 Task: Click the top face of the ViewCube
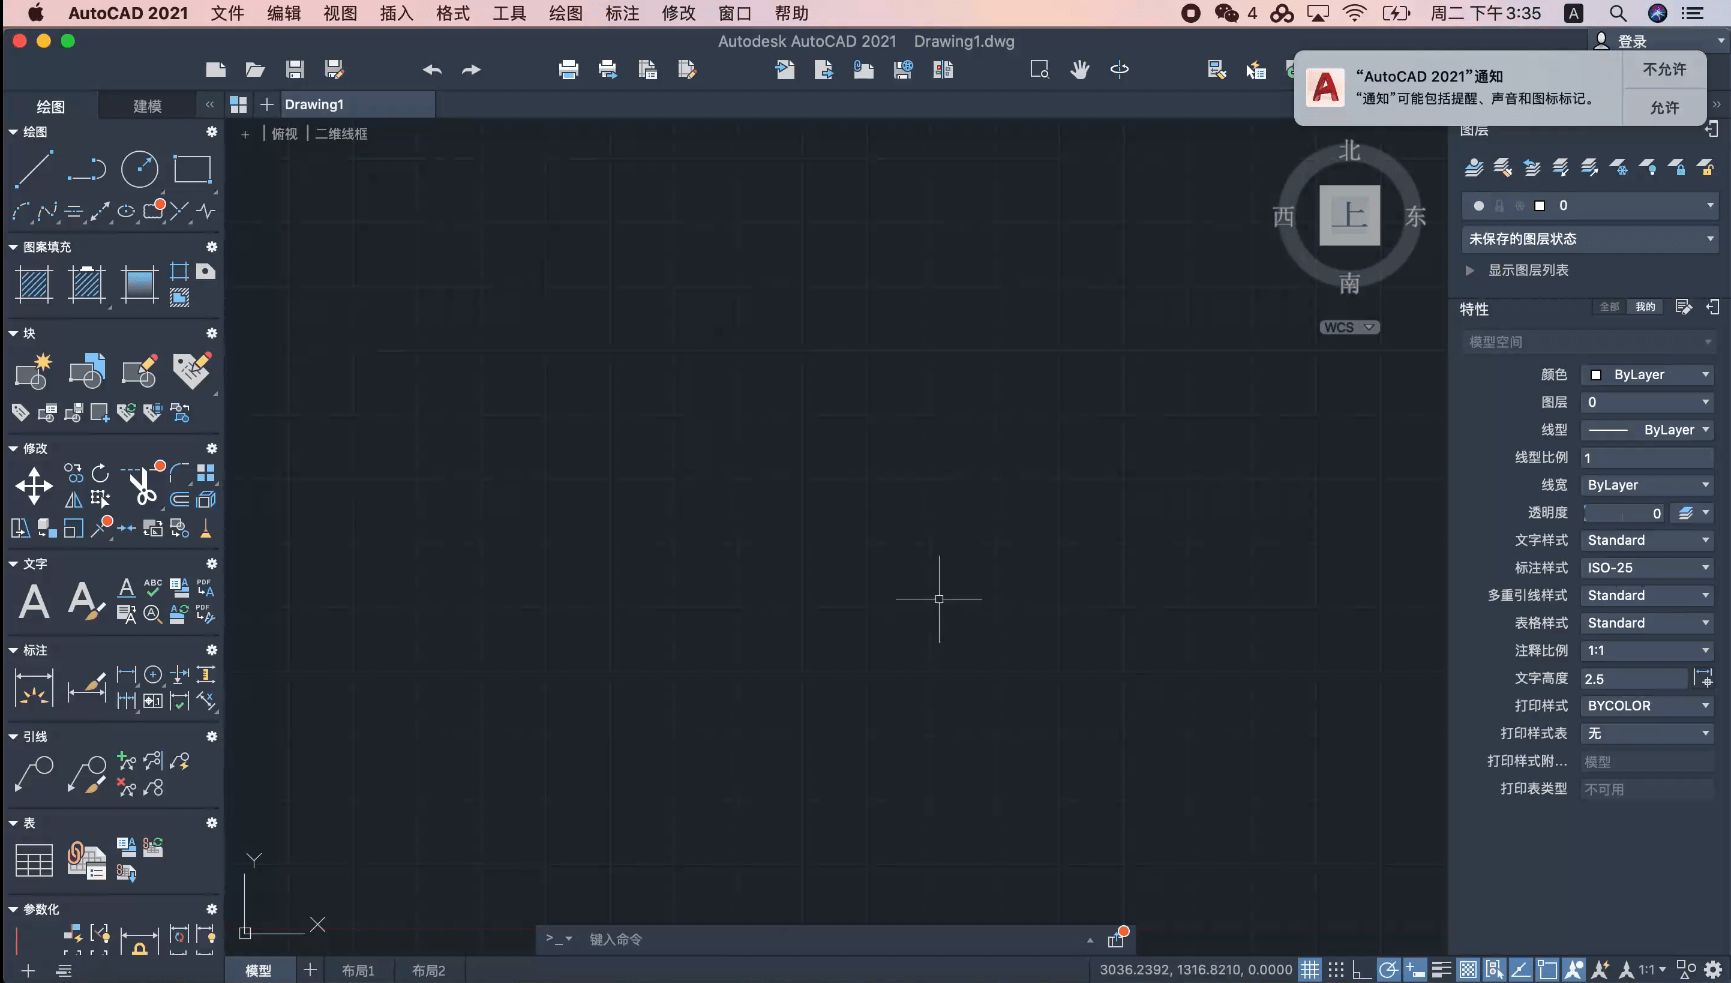[1350, 215]
